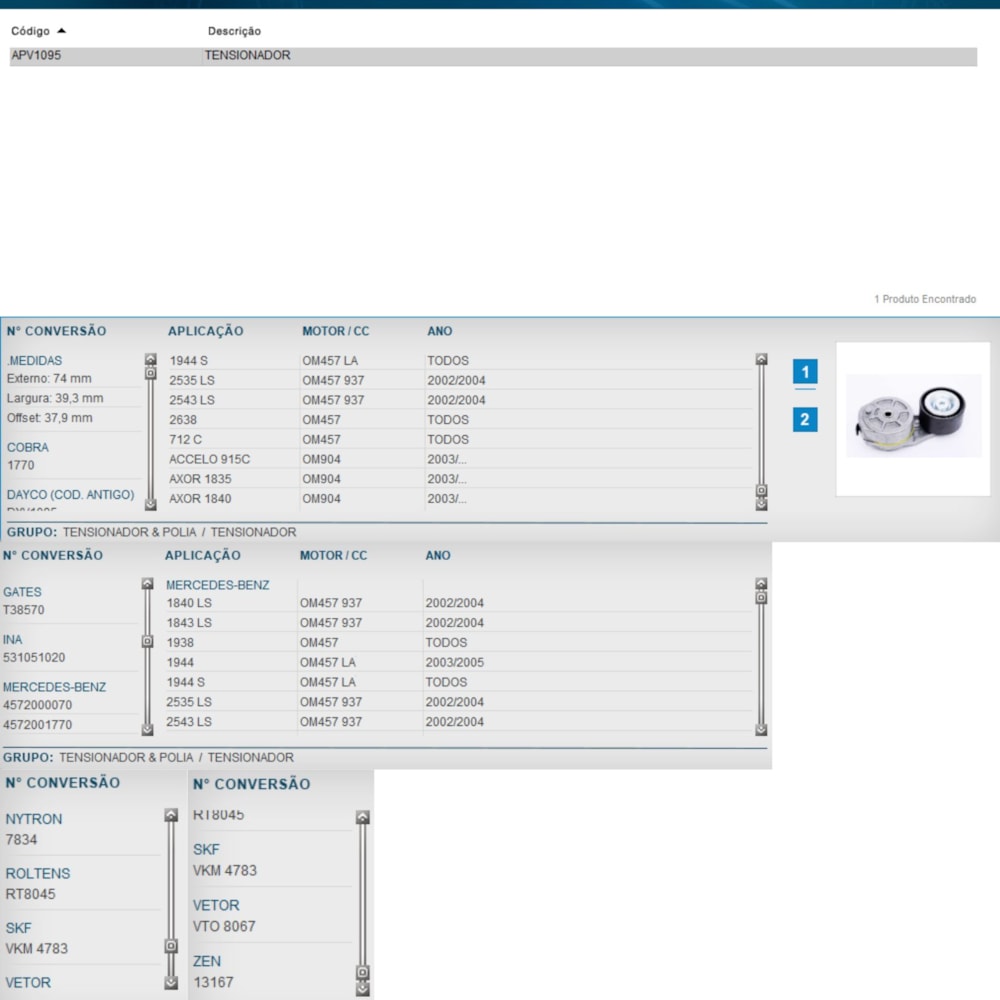Viewport: 1000px width, 1000px height.
Task: Click the Mercedes-Benz code 4572000070
Action: coord(38,705)
